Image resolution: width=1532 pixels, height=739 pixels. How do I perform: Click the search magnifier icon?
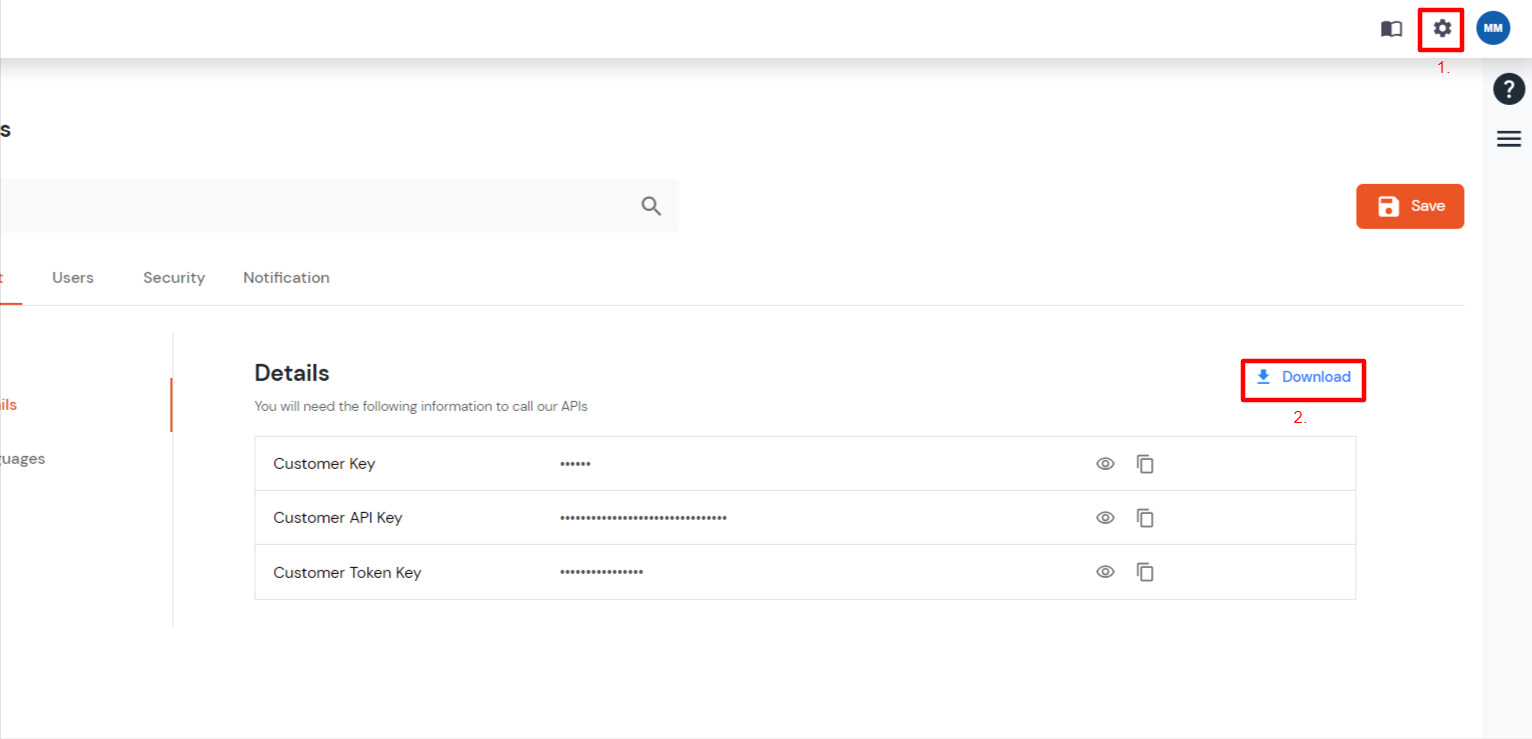click(x=652, y=206)
